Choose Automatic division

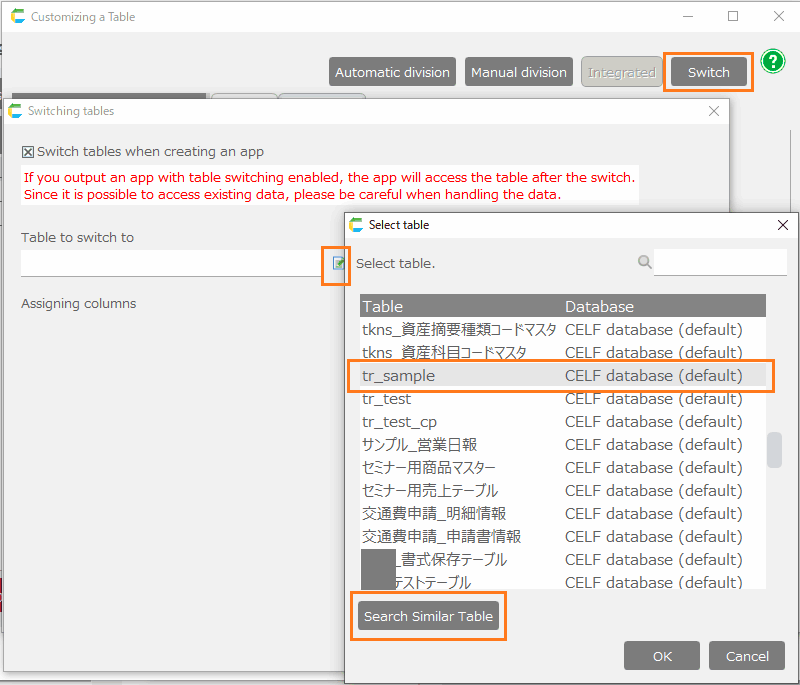[x=392, y=72]
